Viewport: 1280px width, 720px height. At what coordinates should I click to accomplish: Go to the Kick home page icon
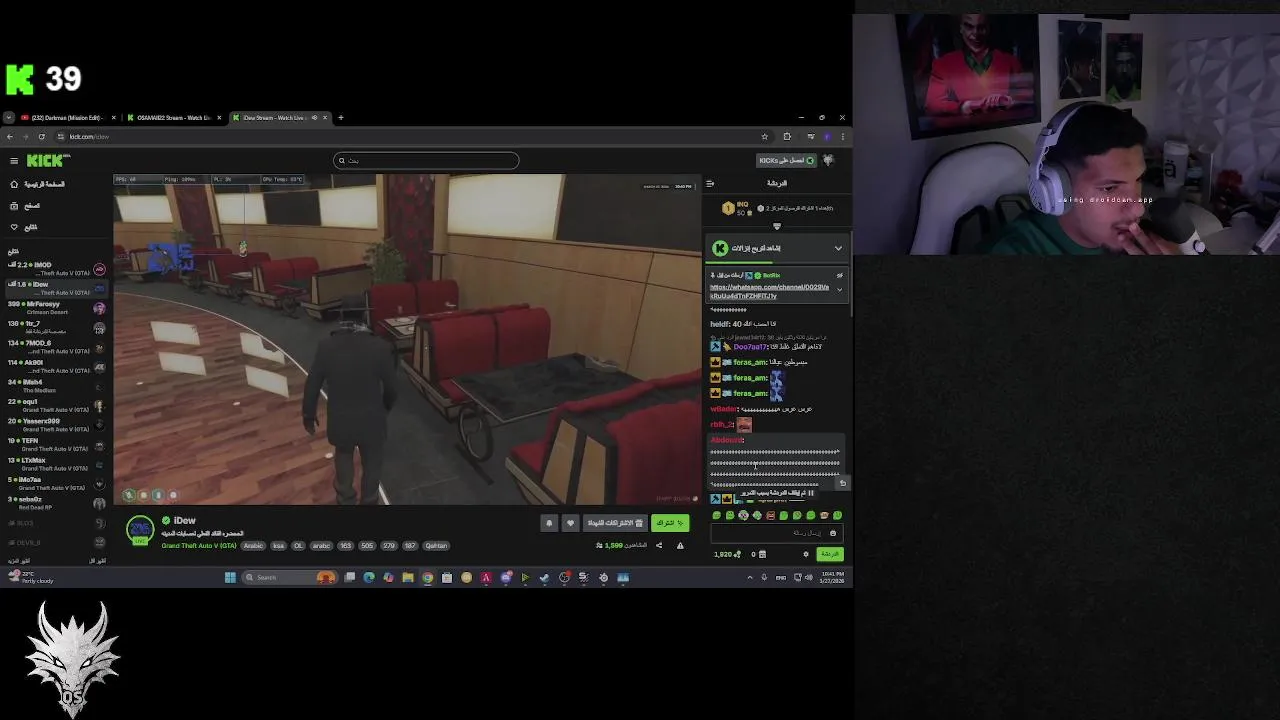click(14, 184)
